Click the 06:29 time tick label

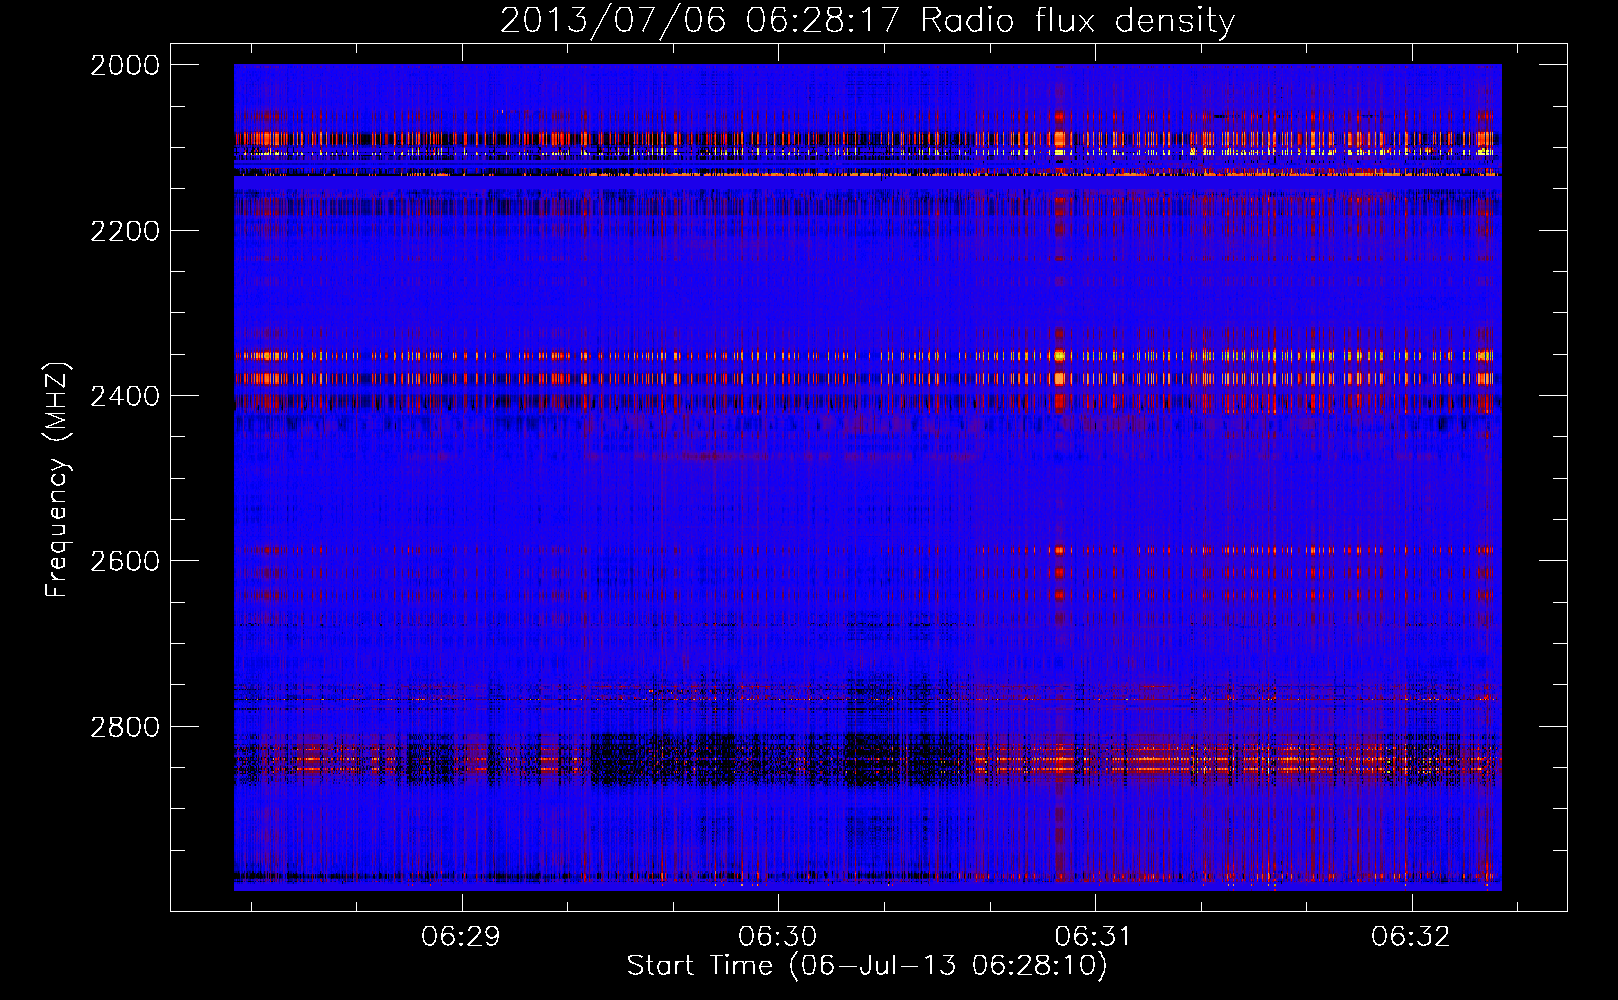pyautogui.click(x=461, y=937)
